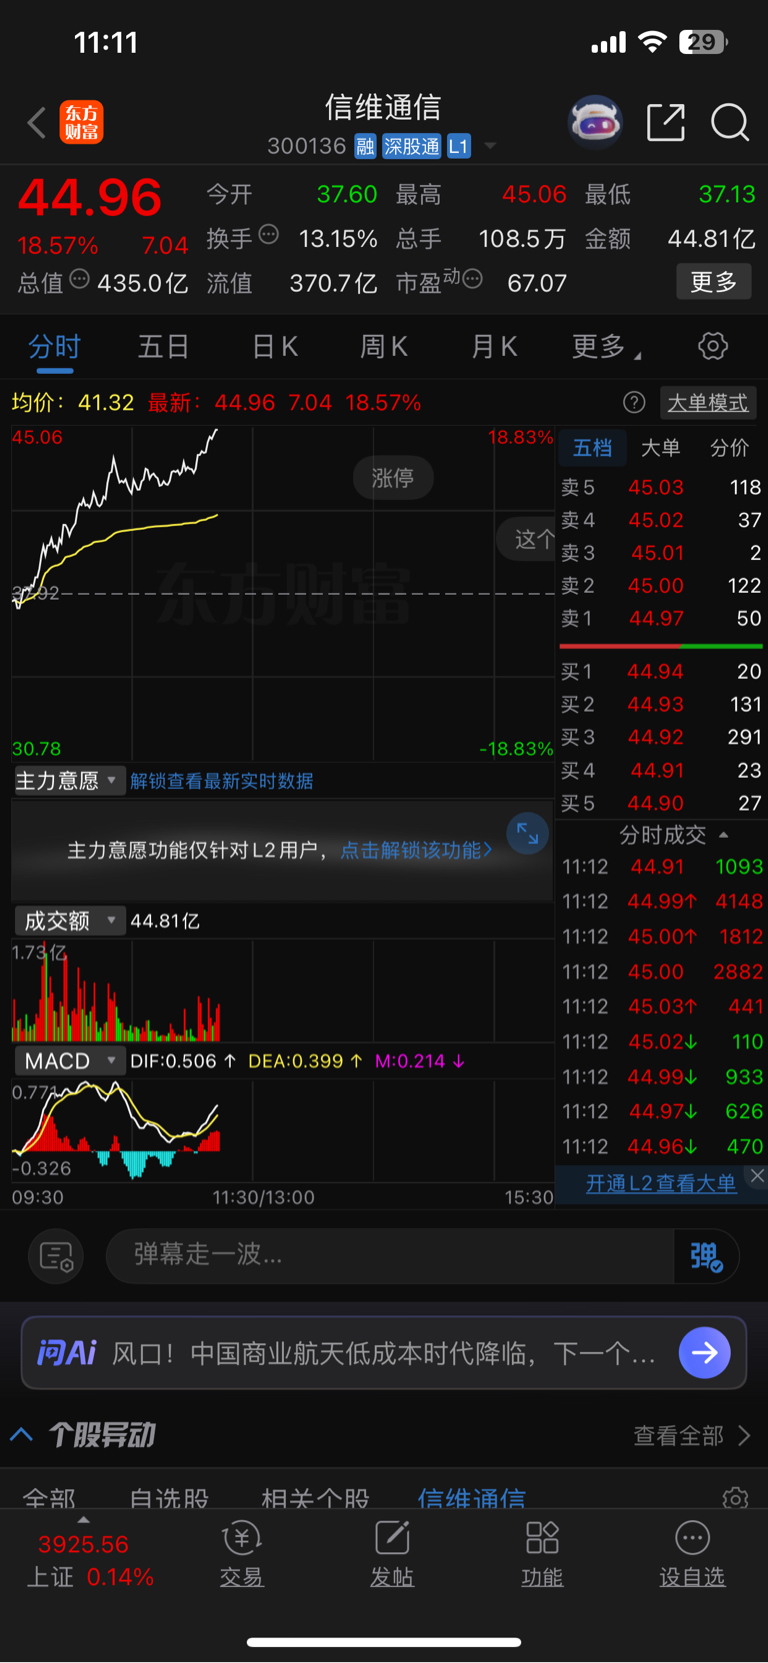Tap 买5 price 44.90 row
768x1663 pixels.
pyautogui.click(x=661, y=804)
